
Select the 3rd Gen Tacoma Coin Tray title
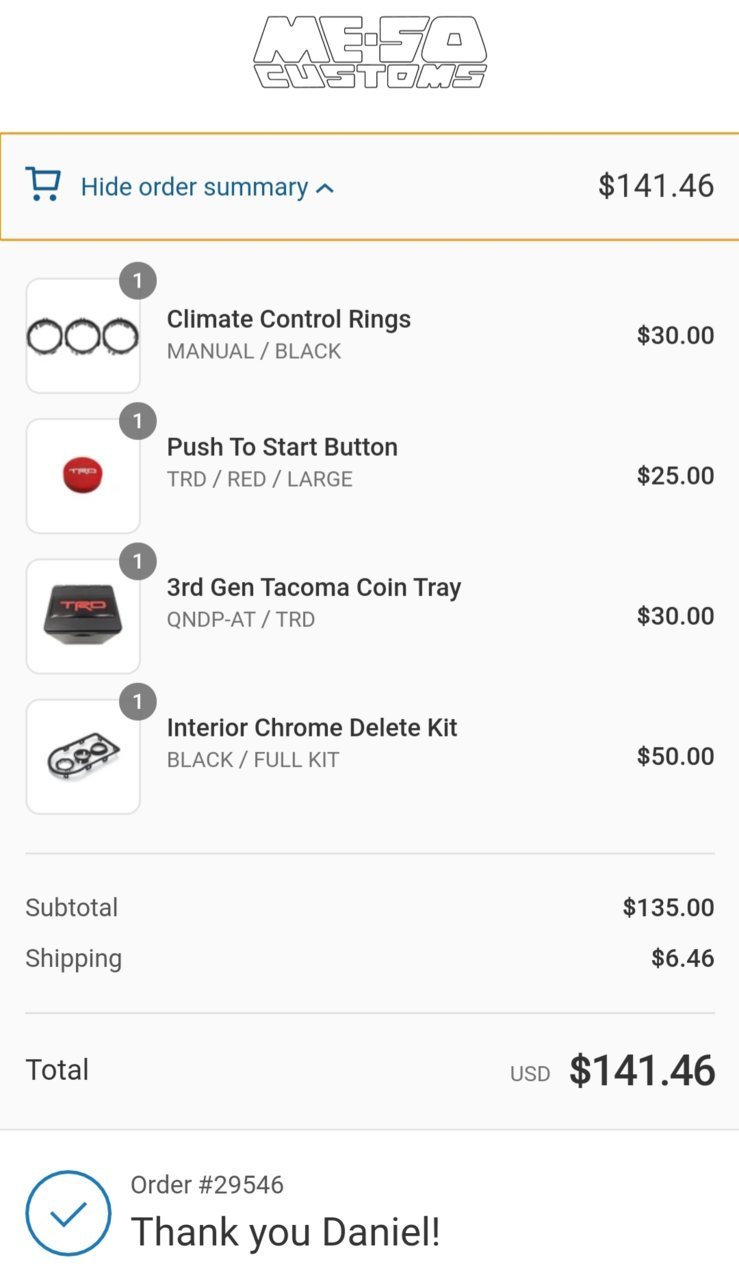coord(314,587)
